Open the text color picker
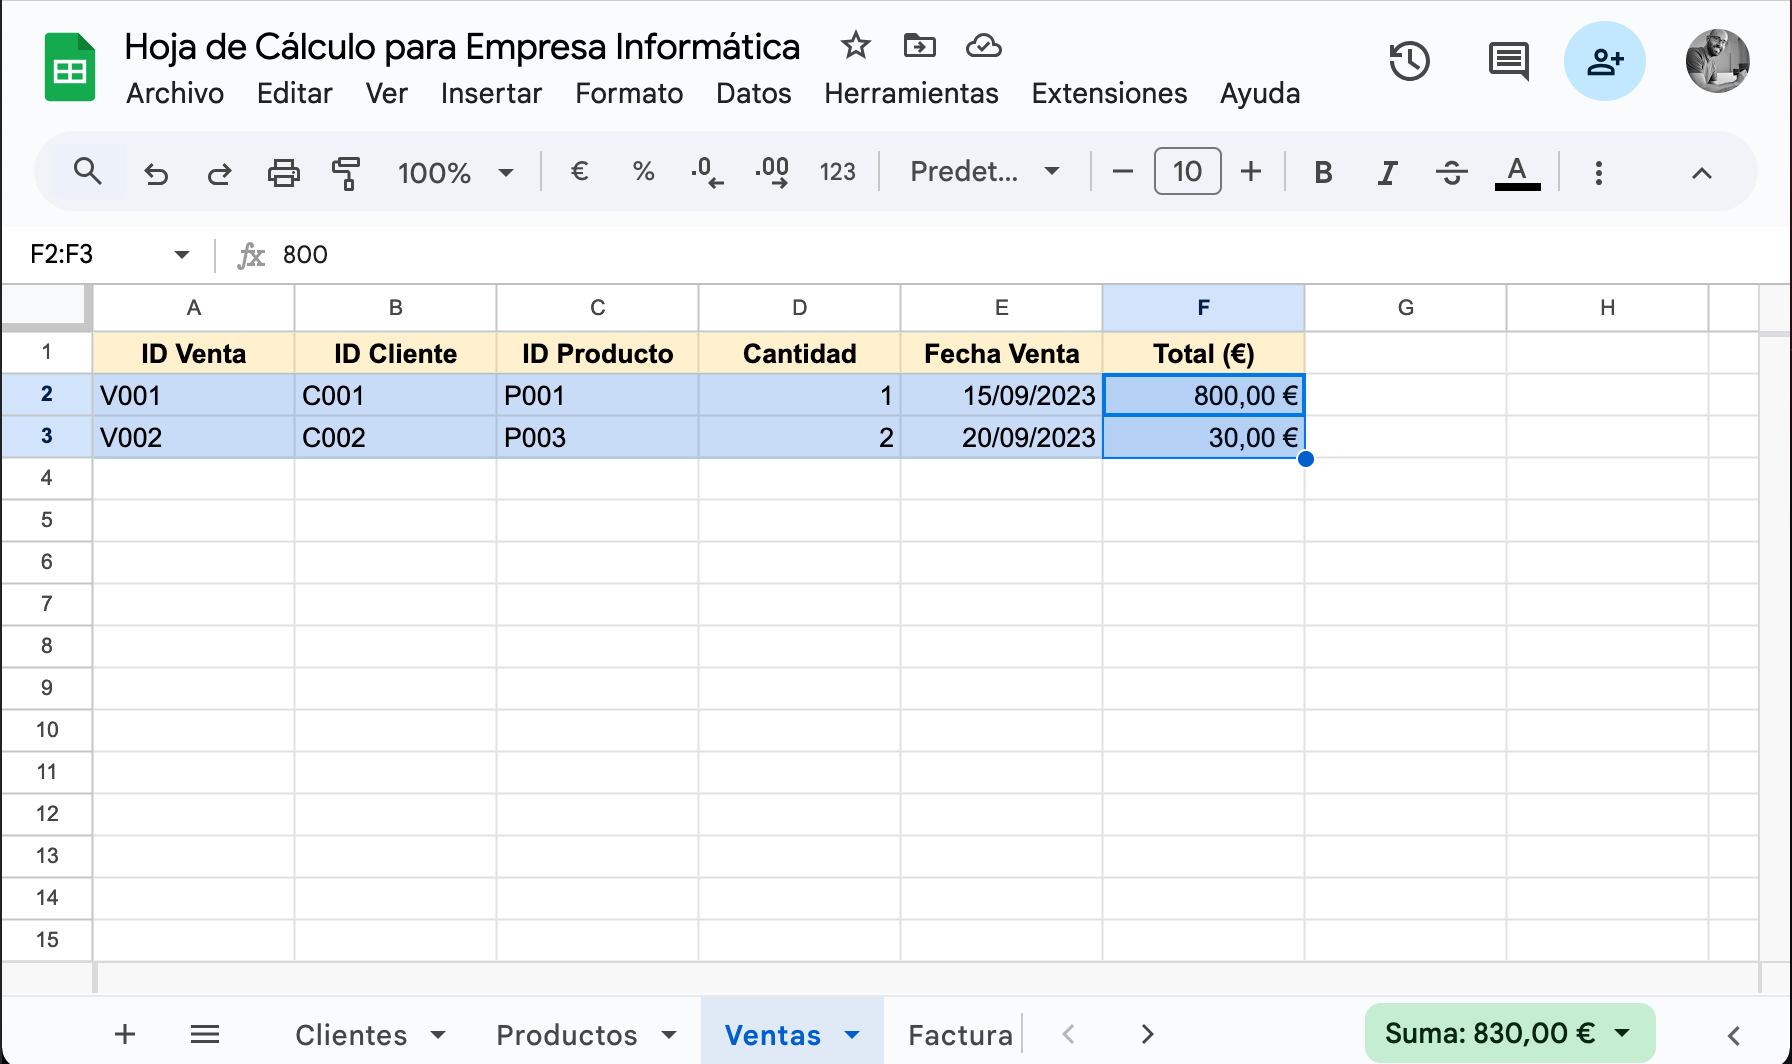This screenshot has height=1064, width=1792. (x=1516, y=173)
